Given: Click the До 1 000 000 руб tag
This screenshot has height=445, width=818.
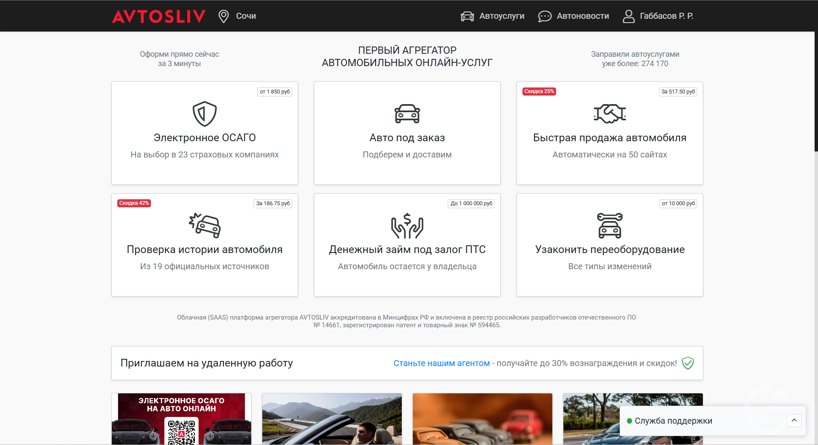Looking at the screenshot, I should (x=471, y=203).
